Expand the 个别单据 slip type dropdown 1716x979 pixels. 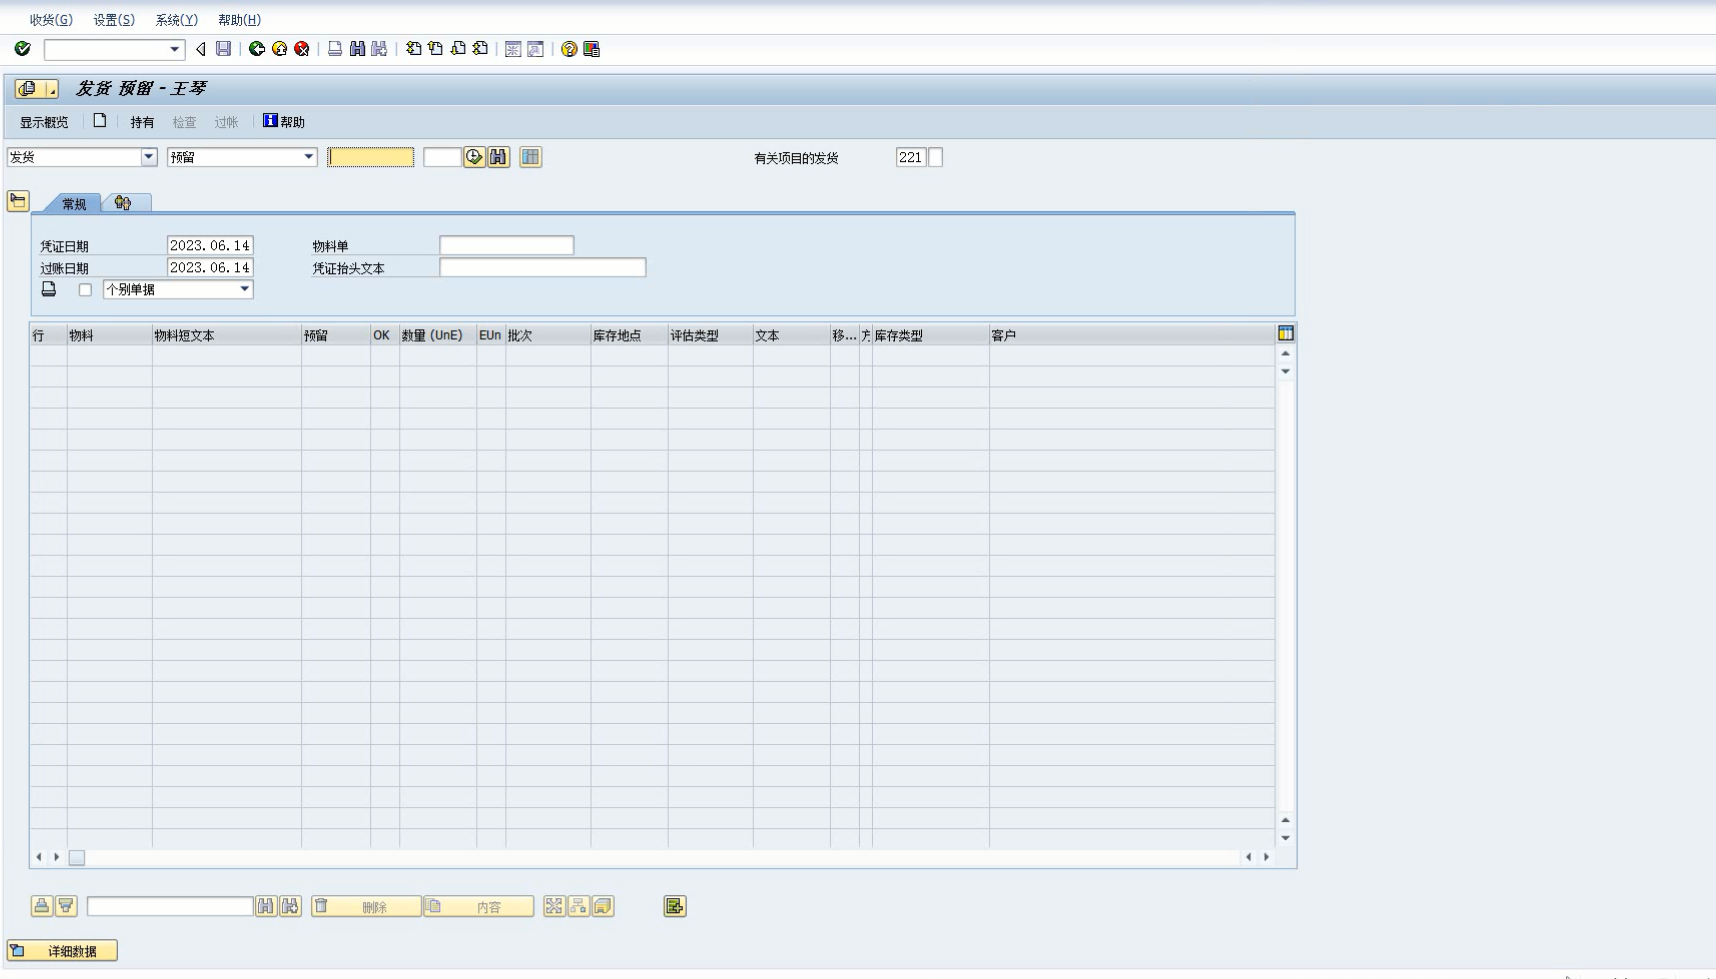(x=244, y=289)
